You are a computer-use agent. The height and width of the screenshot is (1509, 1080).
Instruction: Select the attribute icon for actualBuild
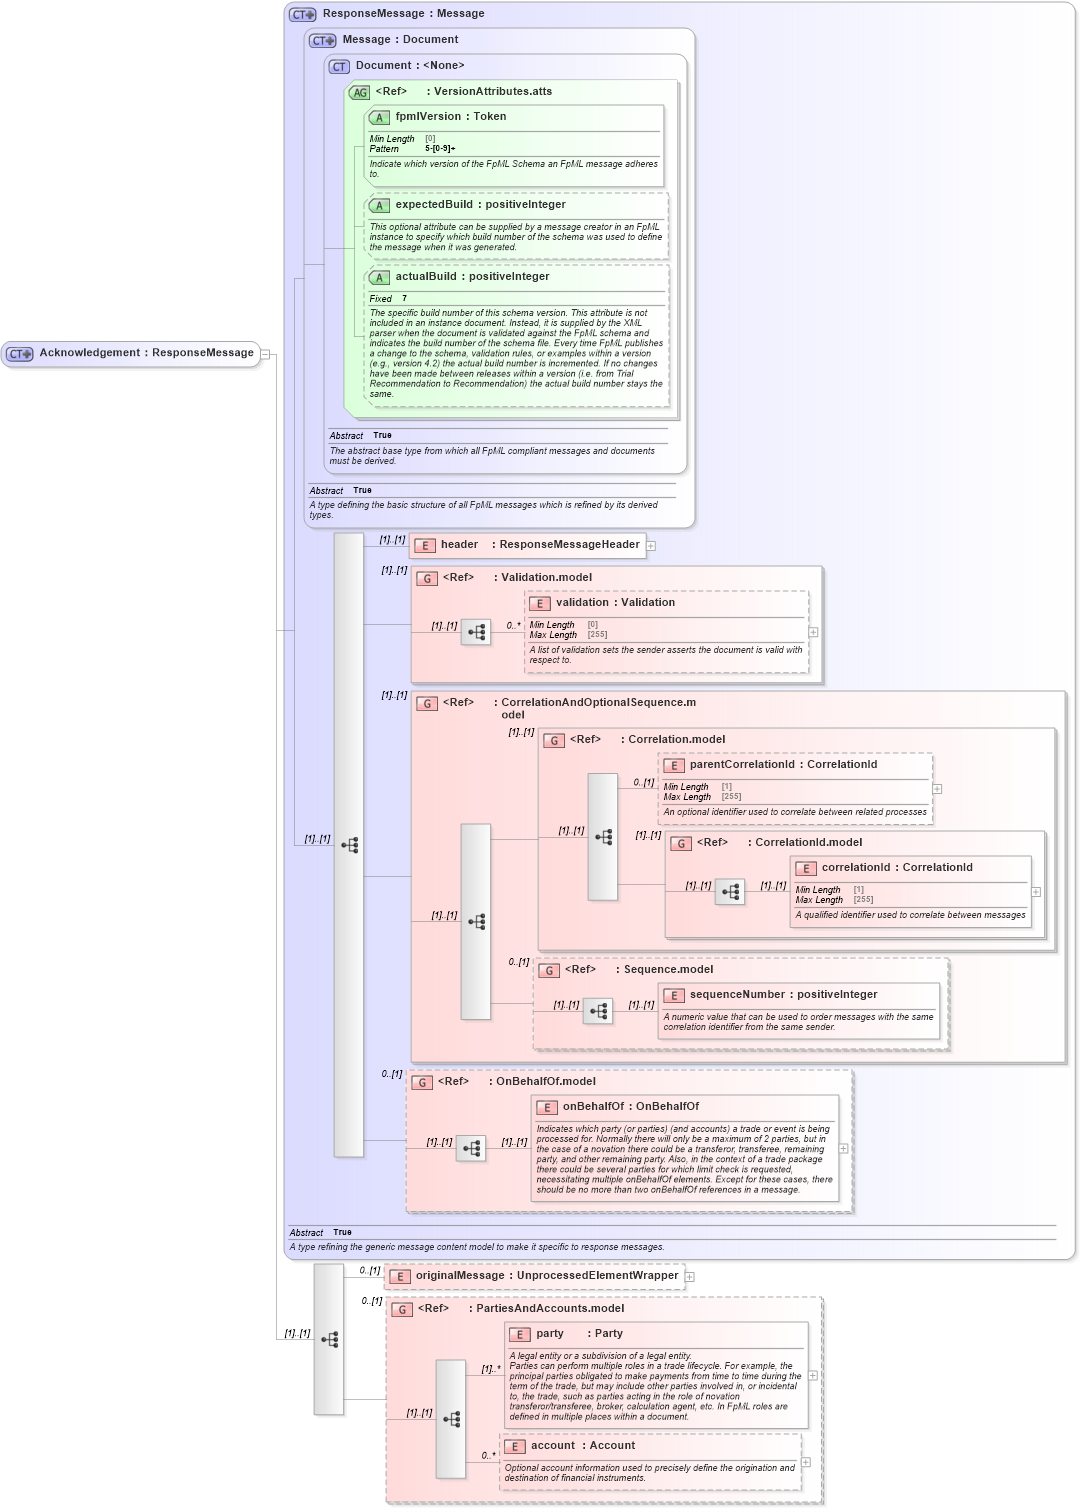(x=379, y=277)
